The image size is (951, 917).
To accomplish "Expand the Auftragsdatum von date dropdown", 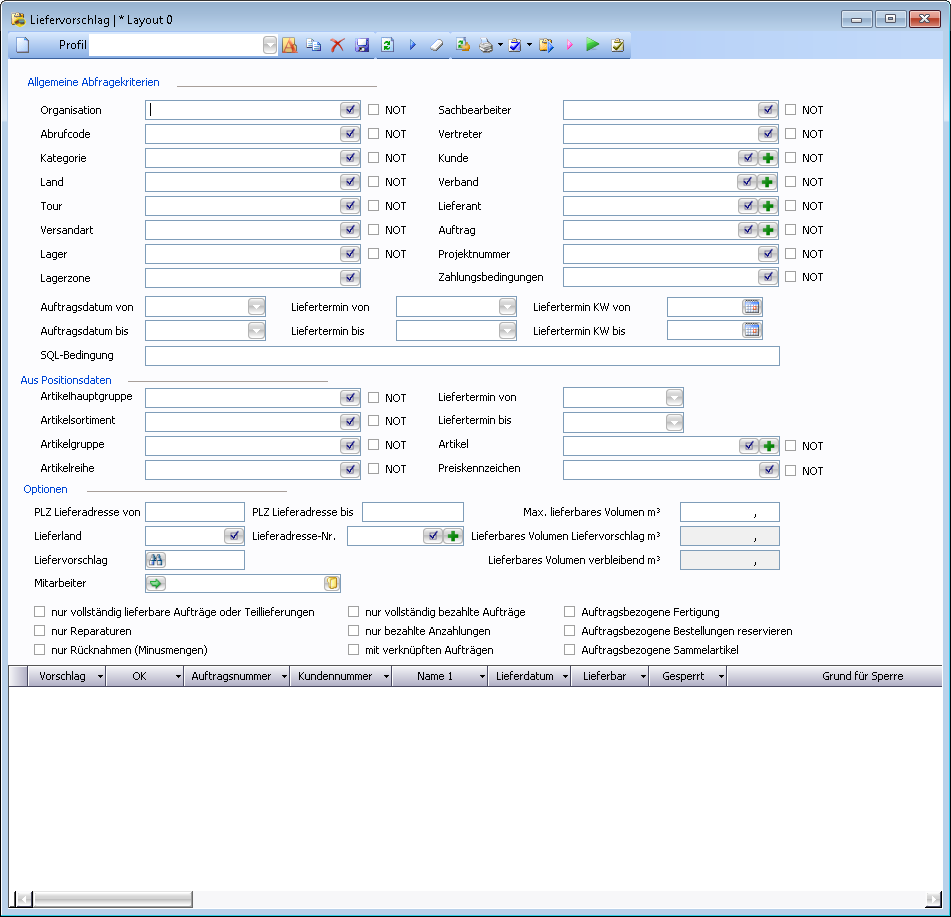I will point(256,307).
